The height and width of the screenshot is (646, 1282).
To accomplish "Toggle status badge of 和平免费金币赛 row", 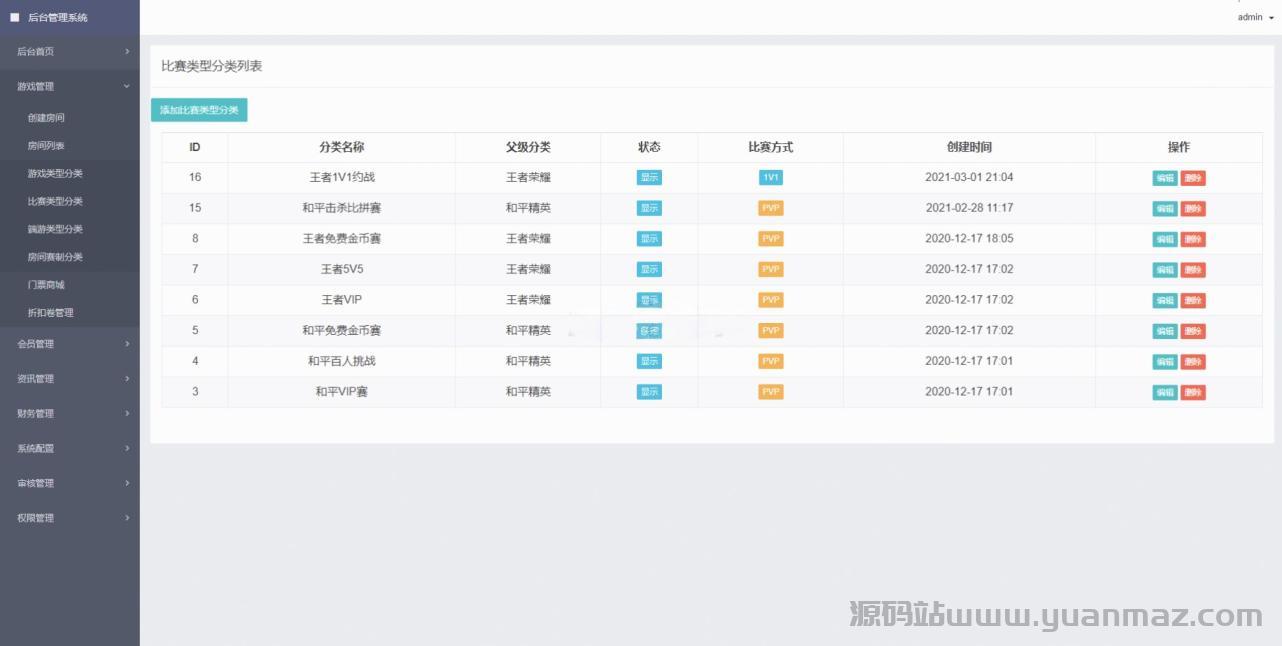I will pos(649,331).
